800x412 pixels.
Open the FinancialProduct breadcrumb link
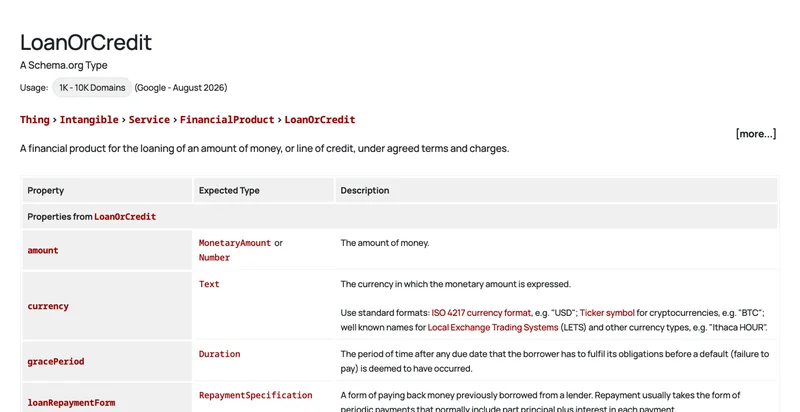[227, 120]
